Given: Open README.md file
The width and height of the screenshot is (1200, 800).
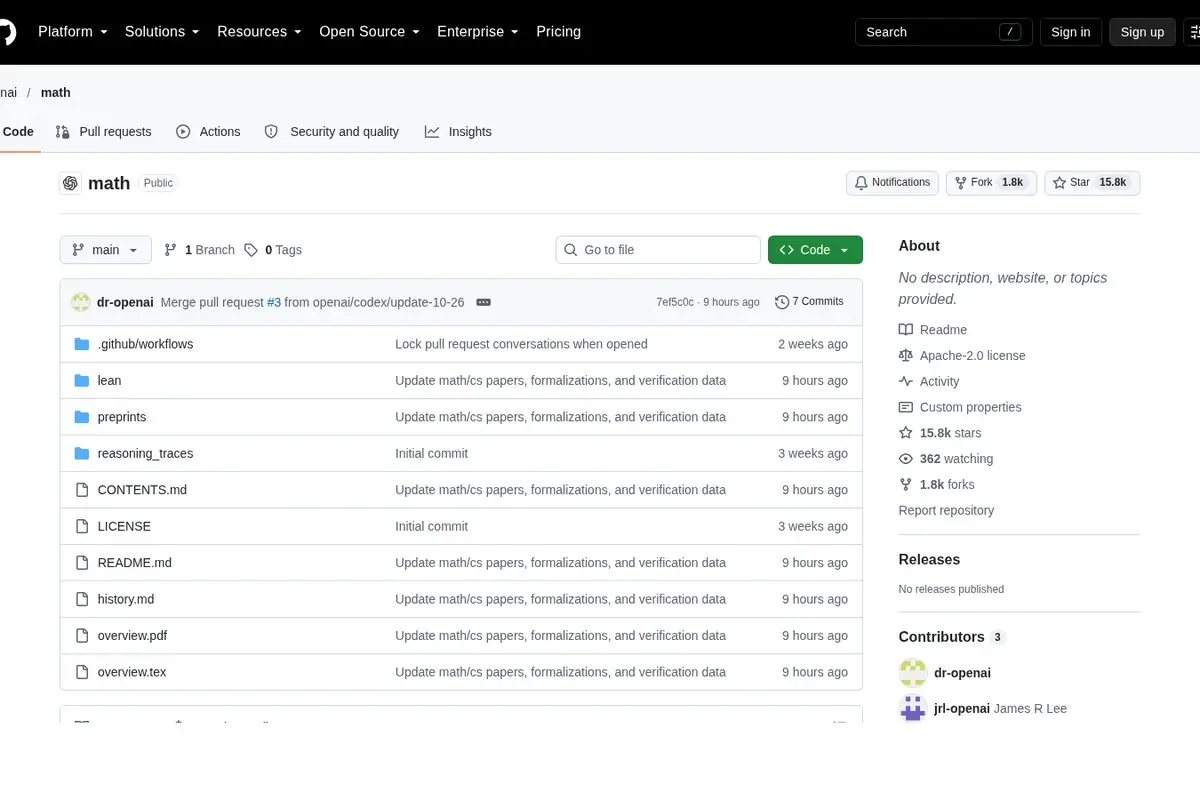Looking at the screenshot, I should pos(134,563).
